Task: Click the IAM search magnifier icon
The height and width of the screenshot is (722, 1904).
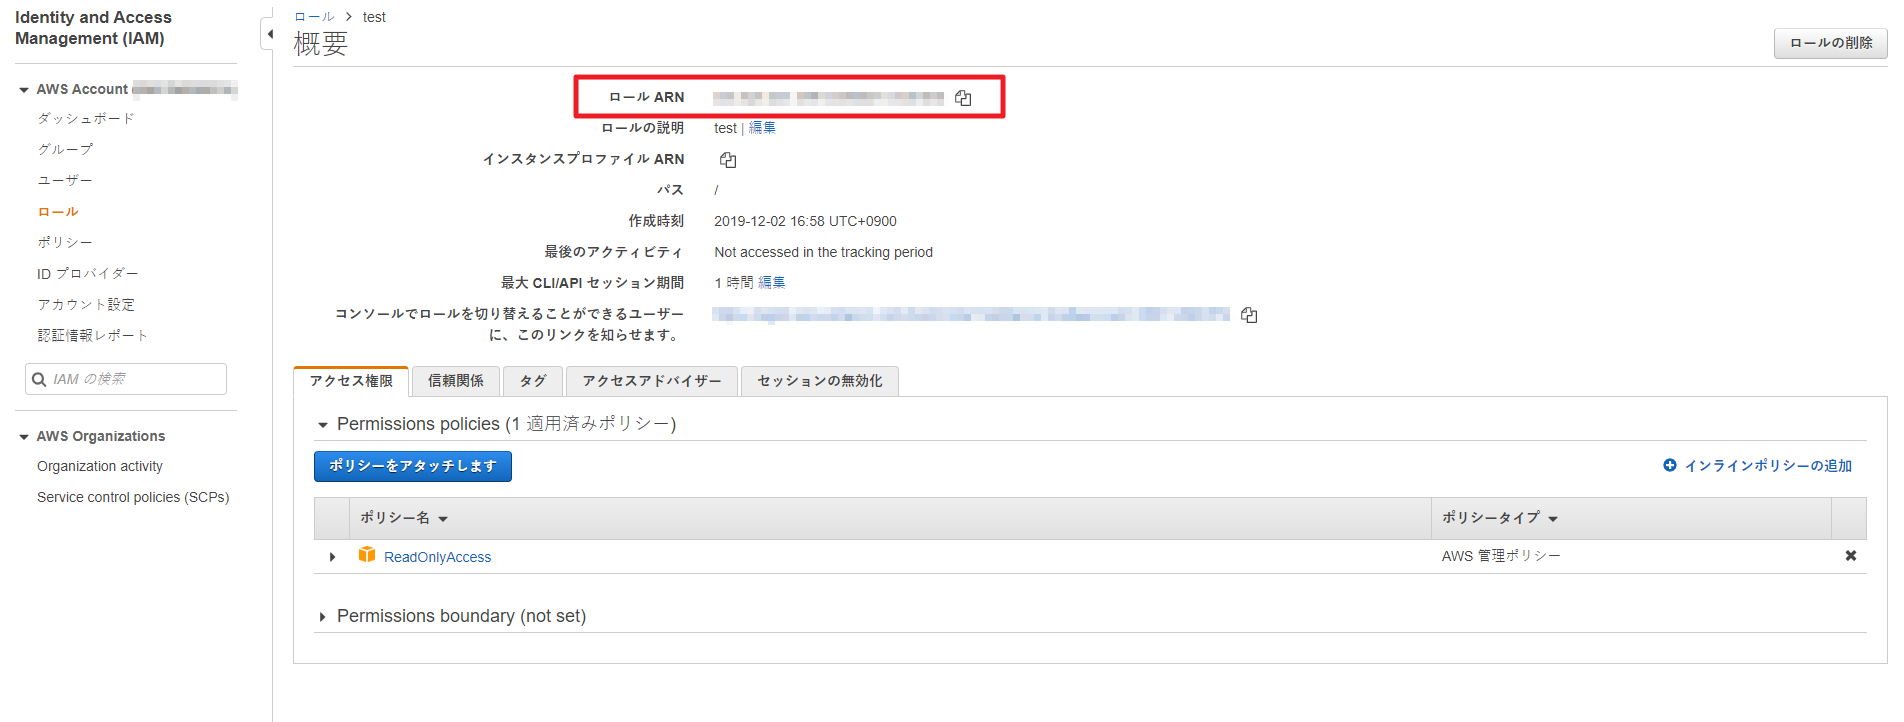Action: 39,379
